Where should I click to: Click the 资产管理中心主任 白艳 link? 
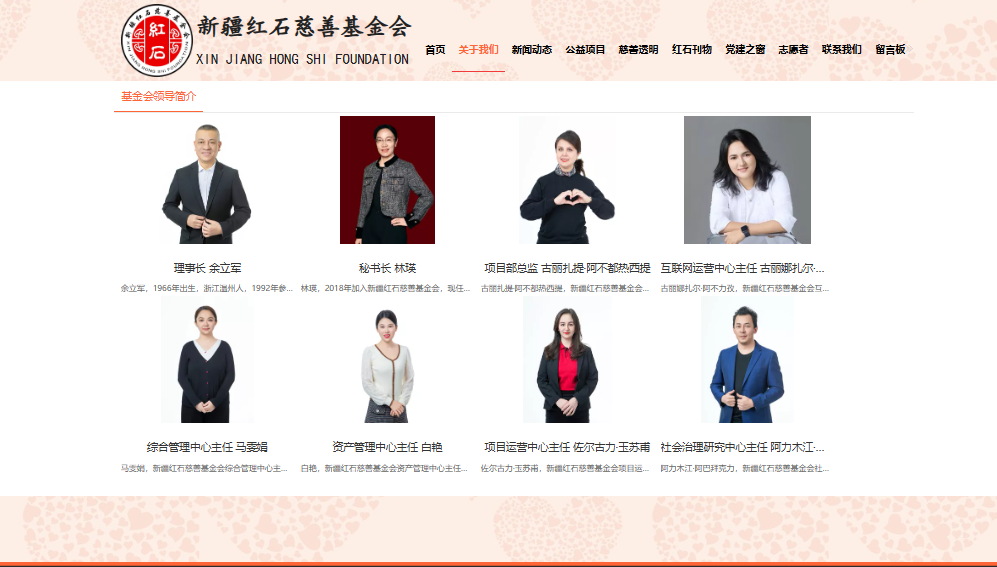(387, 447)
